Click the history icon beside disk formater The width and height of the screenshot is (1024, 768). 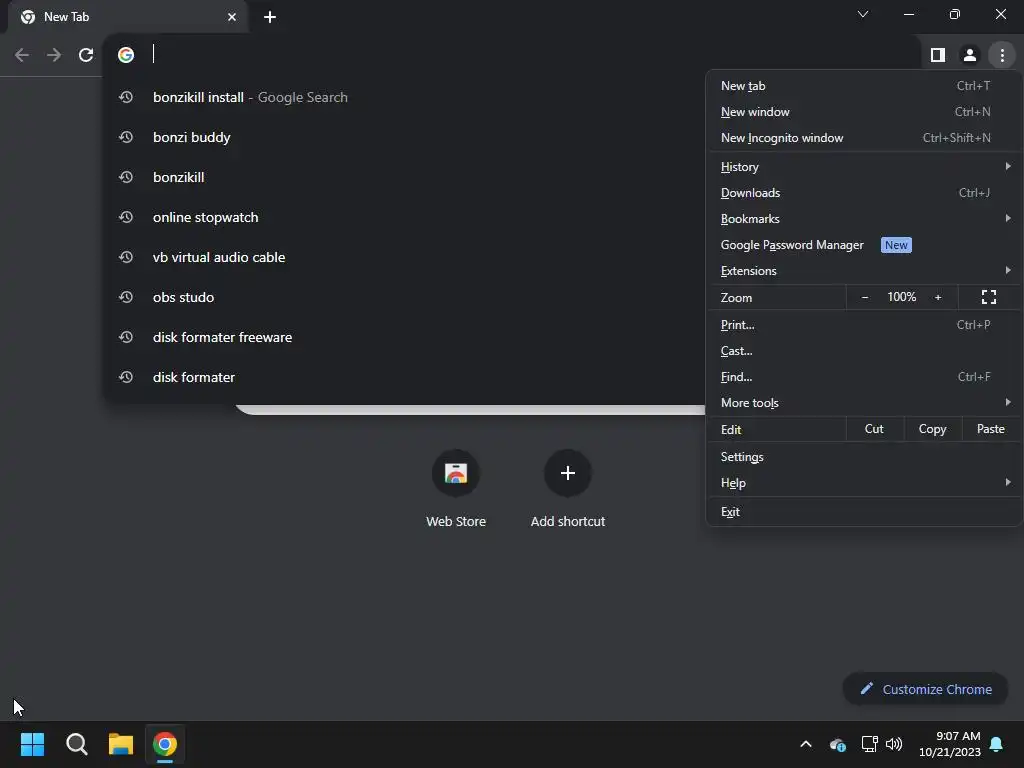(x=126, y=377)
